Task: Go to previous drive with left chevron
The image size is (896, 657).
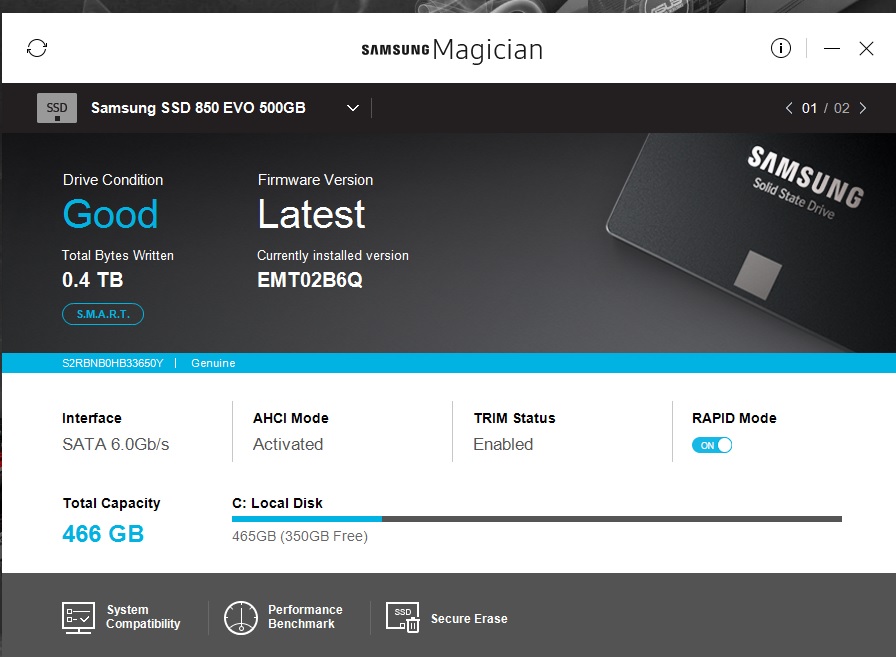Action: pyautogui.click(x=789, y=108)
